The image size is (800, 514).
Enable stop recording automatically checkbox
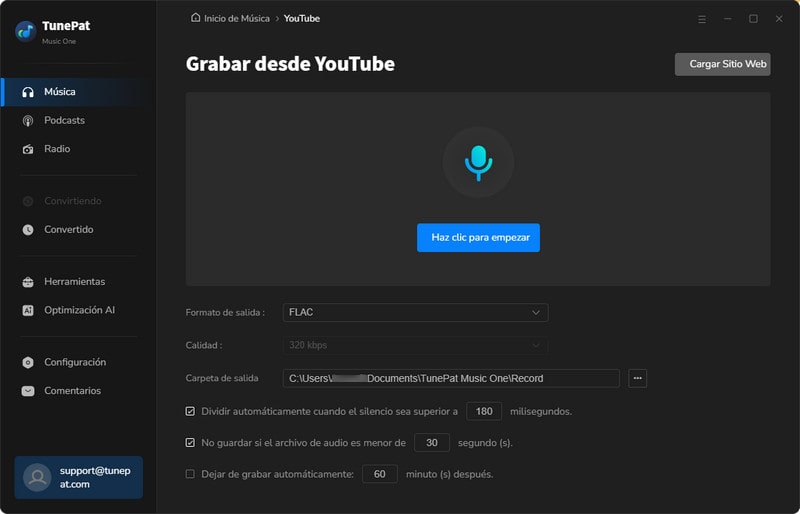coord(190,474)
